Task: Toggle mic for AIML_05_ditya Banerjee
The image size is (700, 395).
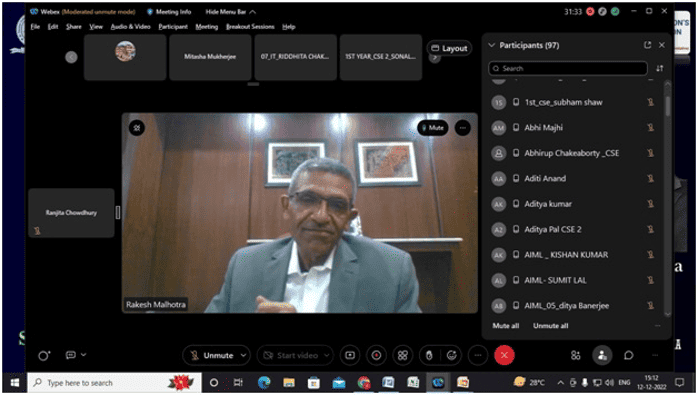Action: pyautogui.click(x=650, y=306)
